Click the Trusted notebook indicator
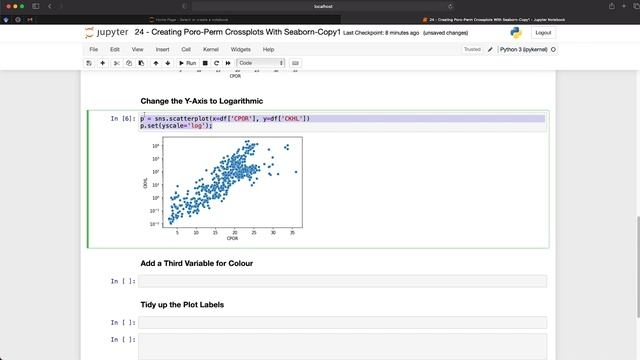The image size is (640, 360). 472,49
